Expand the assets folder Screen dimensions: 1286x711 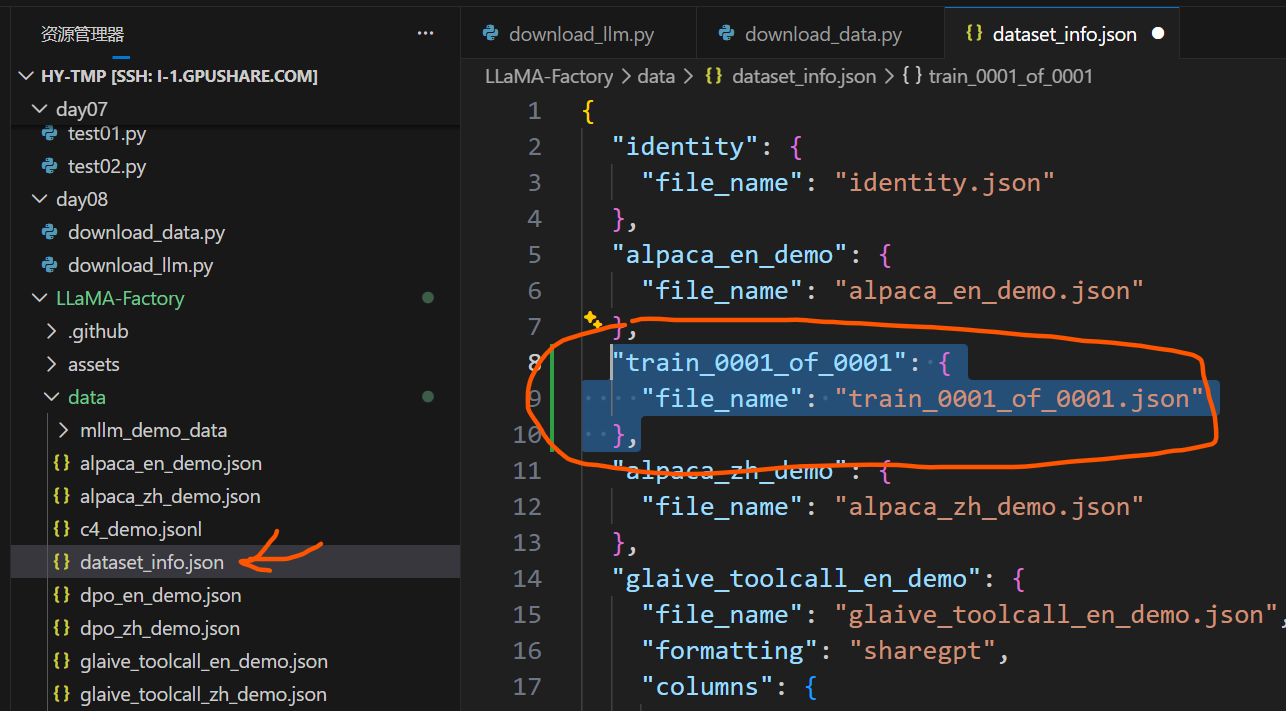(x=52, y=364)
